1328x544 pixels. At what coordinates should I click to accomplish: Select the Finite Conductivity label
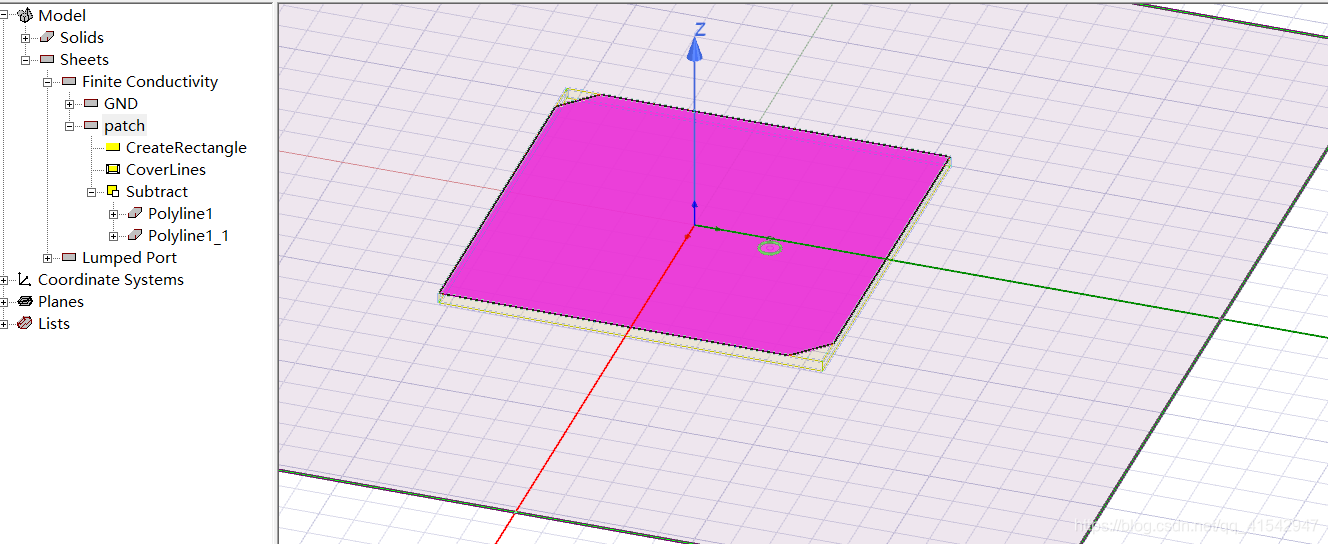[150, 81]
